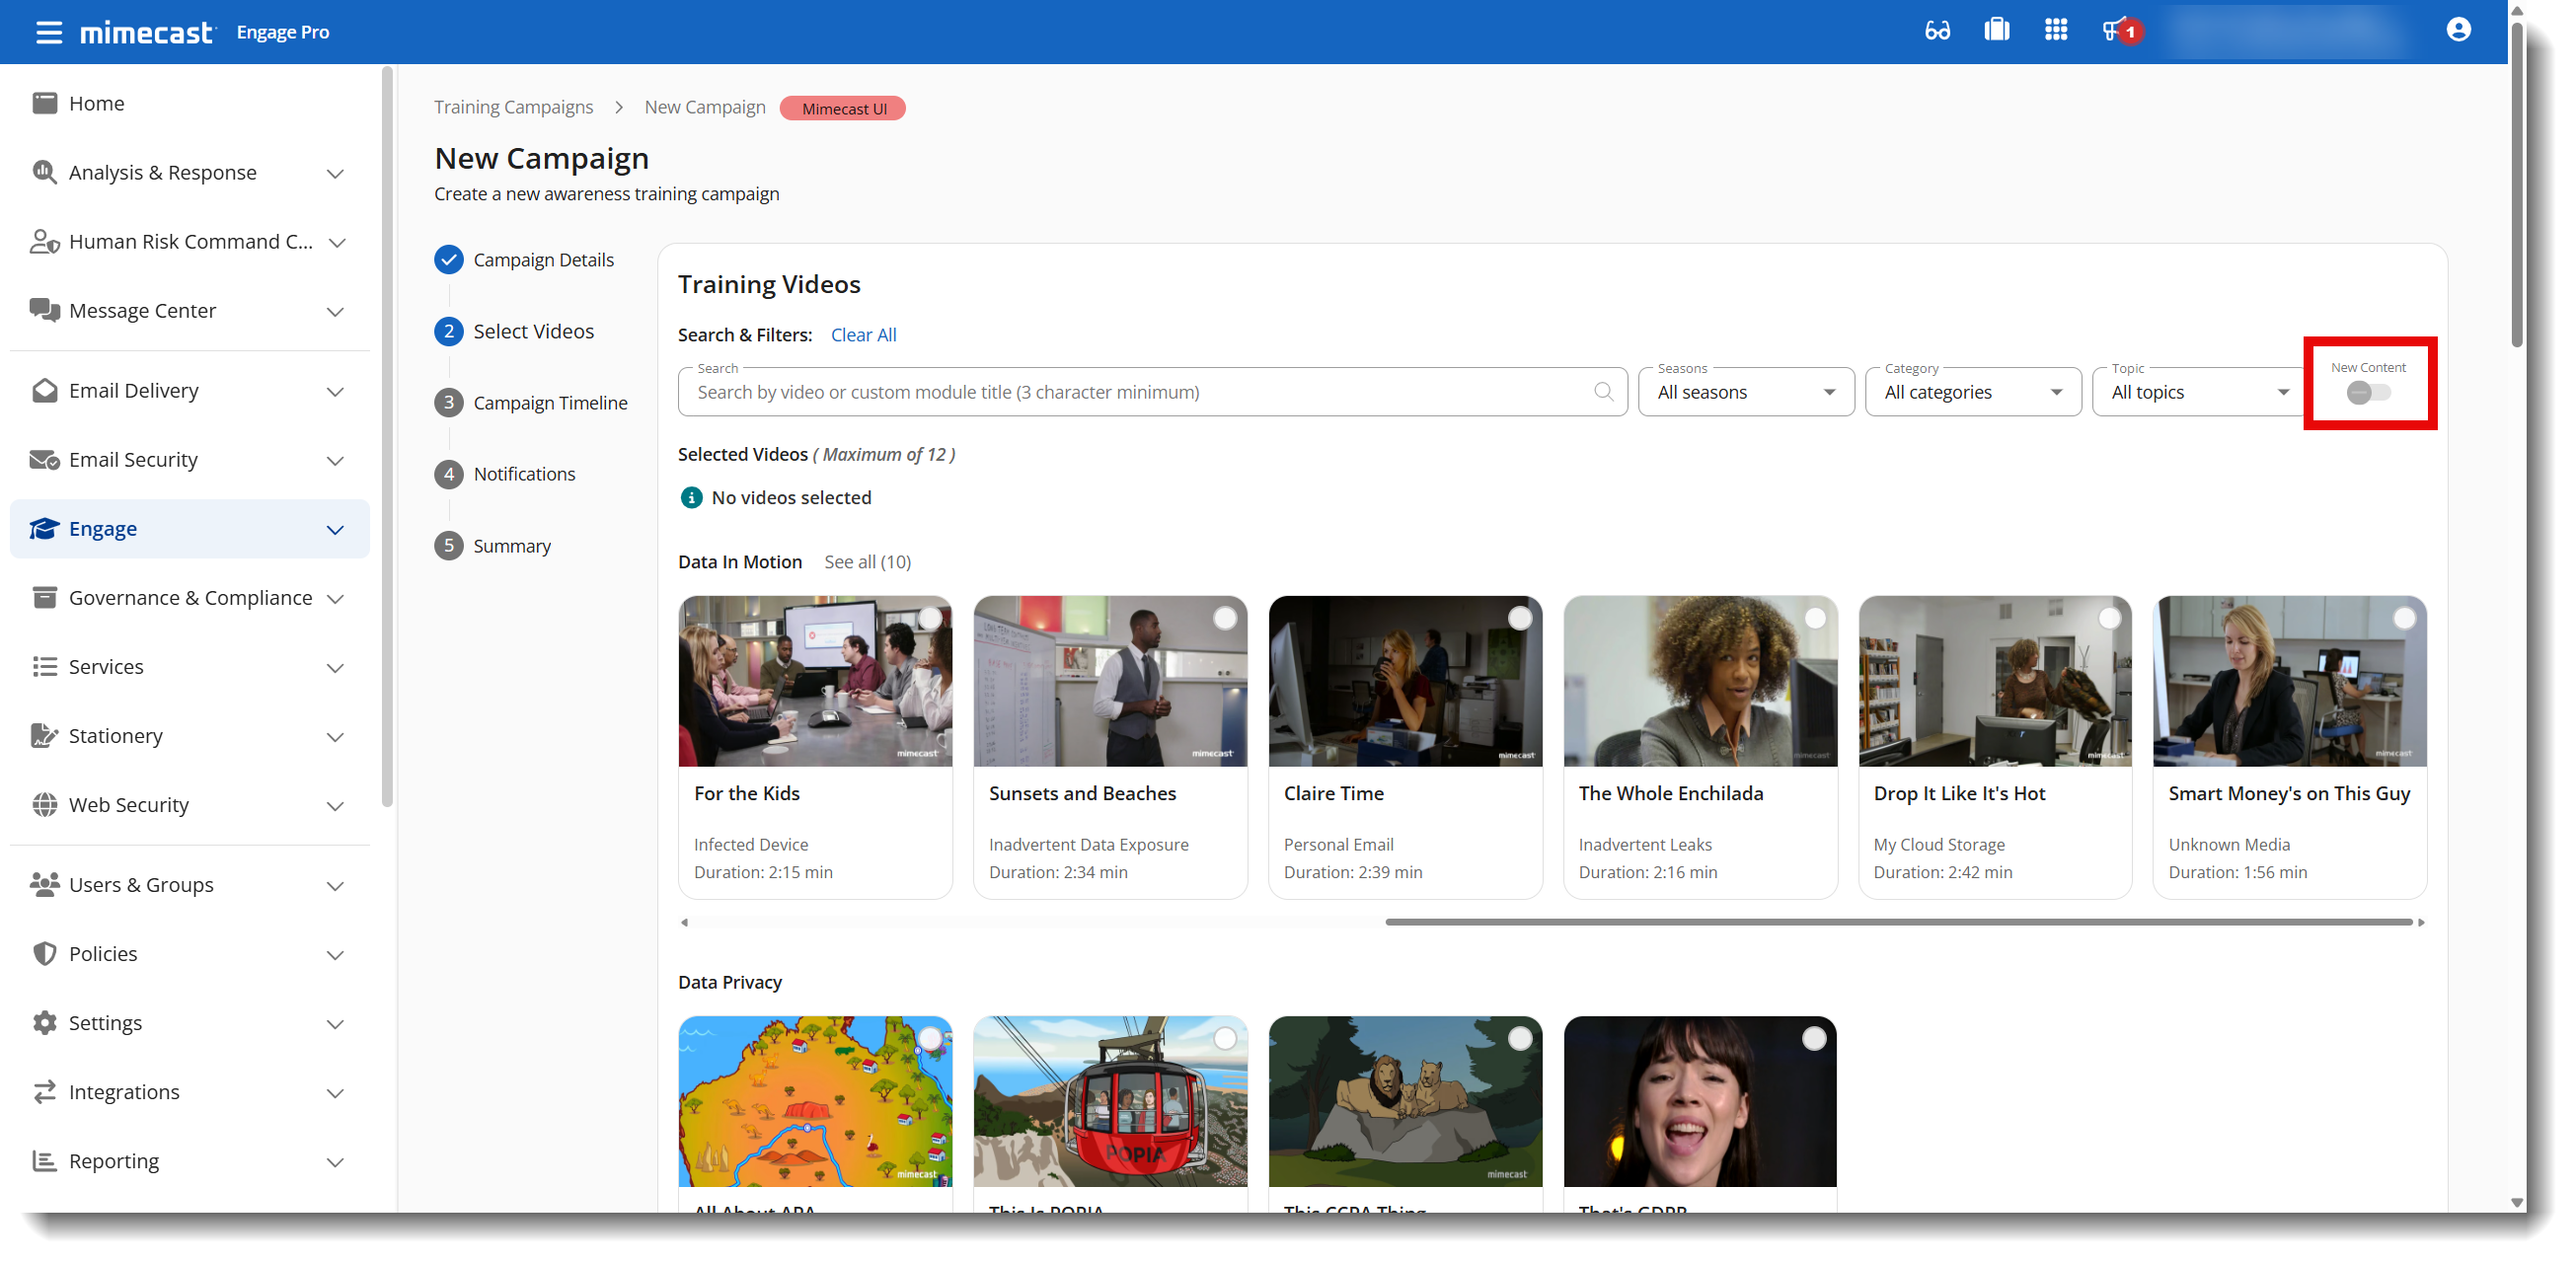Go to Select Videos step
The height and width of the screenshot is (1262, 2576).
(514, 331)
